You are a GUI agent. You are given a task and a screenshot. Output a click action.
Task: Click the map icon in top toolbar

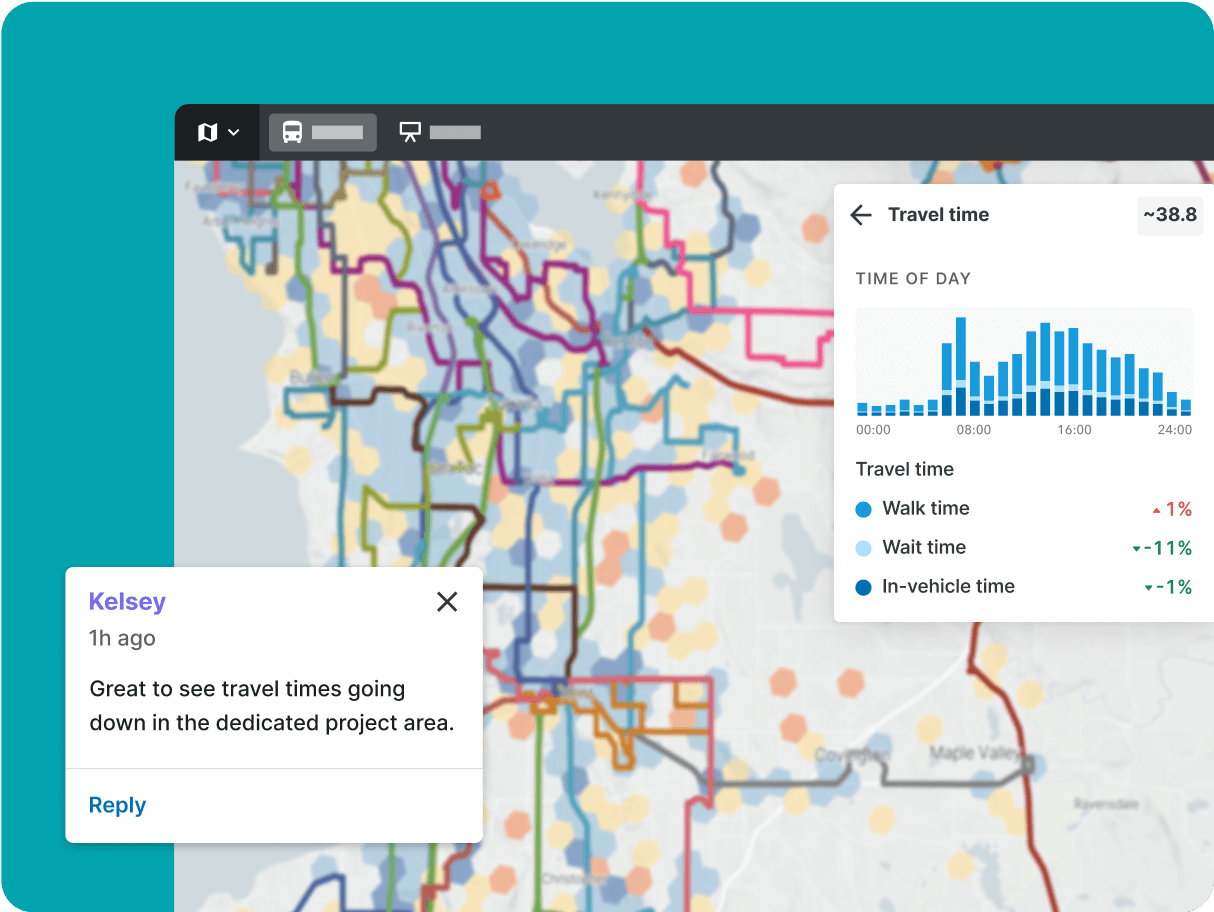point(207,132)
